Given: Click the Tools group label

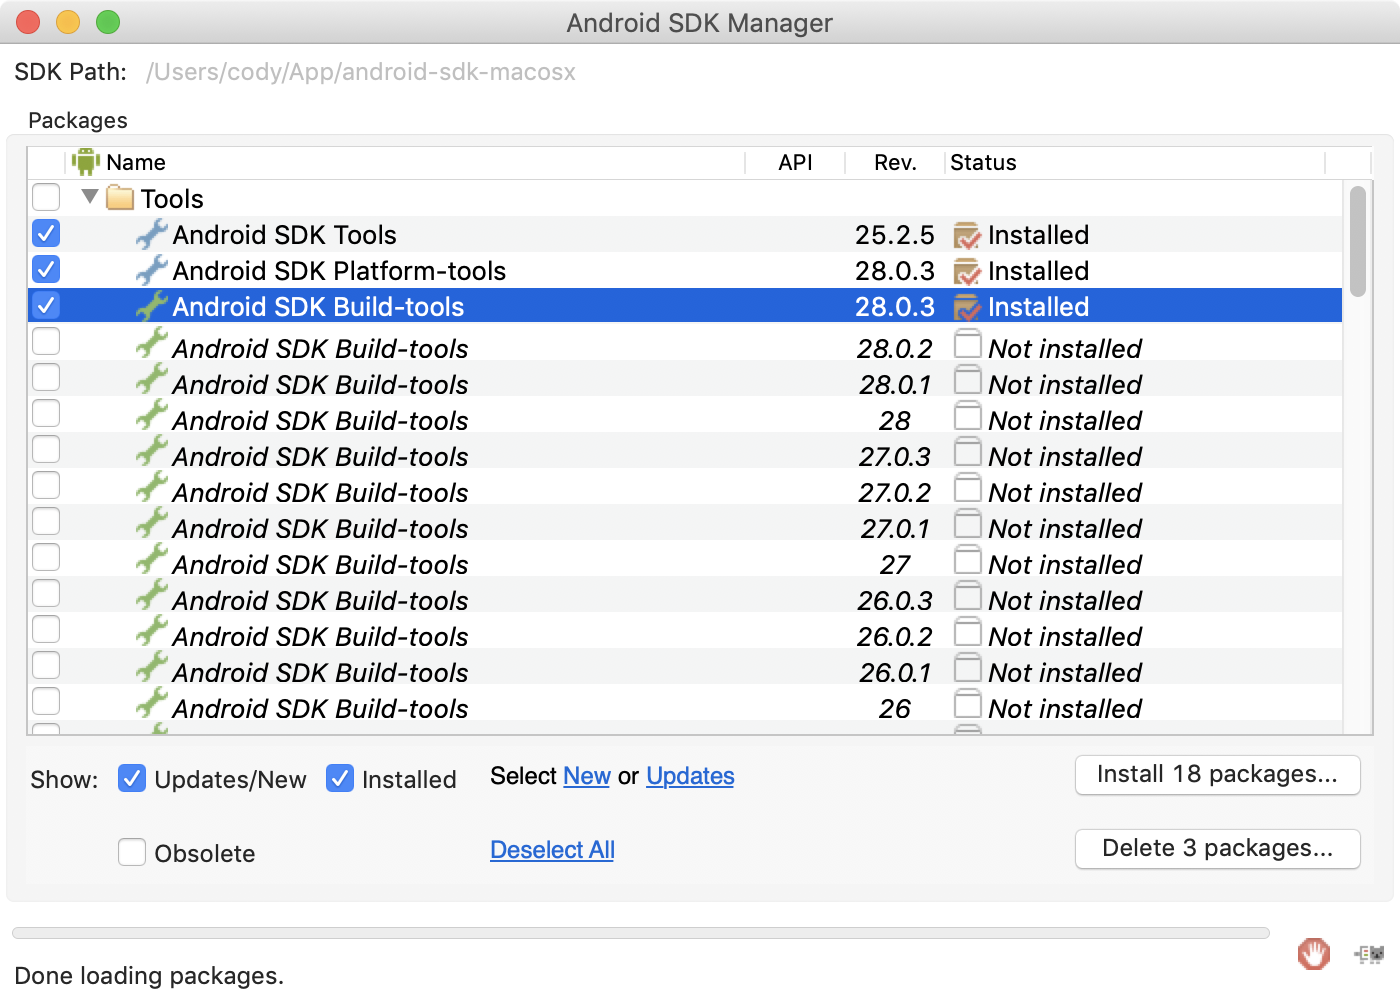Looking at the screenshot, I should click(x=172, y=199).
